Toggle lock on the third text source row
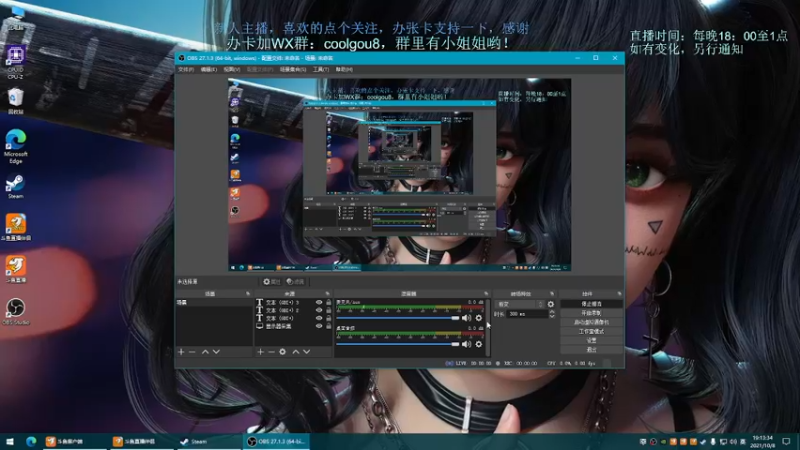The image size is (800, 450). pos(329,318)
